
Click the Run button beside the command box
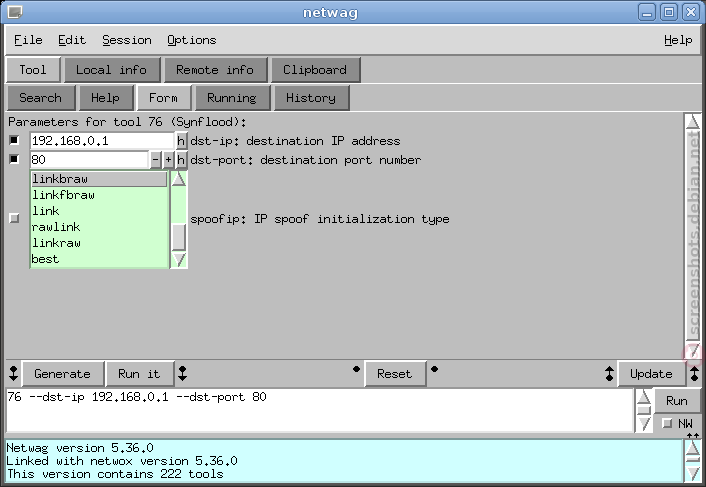[676, 401]
